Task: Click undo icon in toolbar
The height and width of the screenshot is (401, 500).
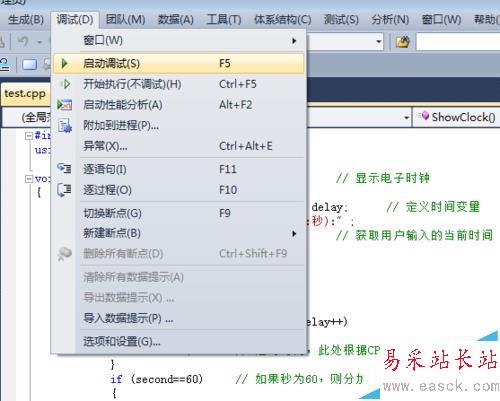Action: click(x=23, y=42)
